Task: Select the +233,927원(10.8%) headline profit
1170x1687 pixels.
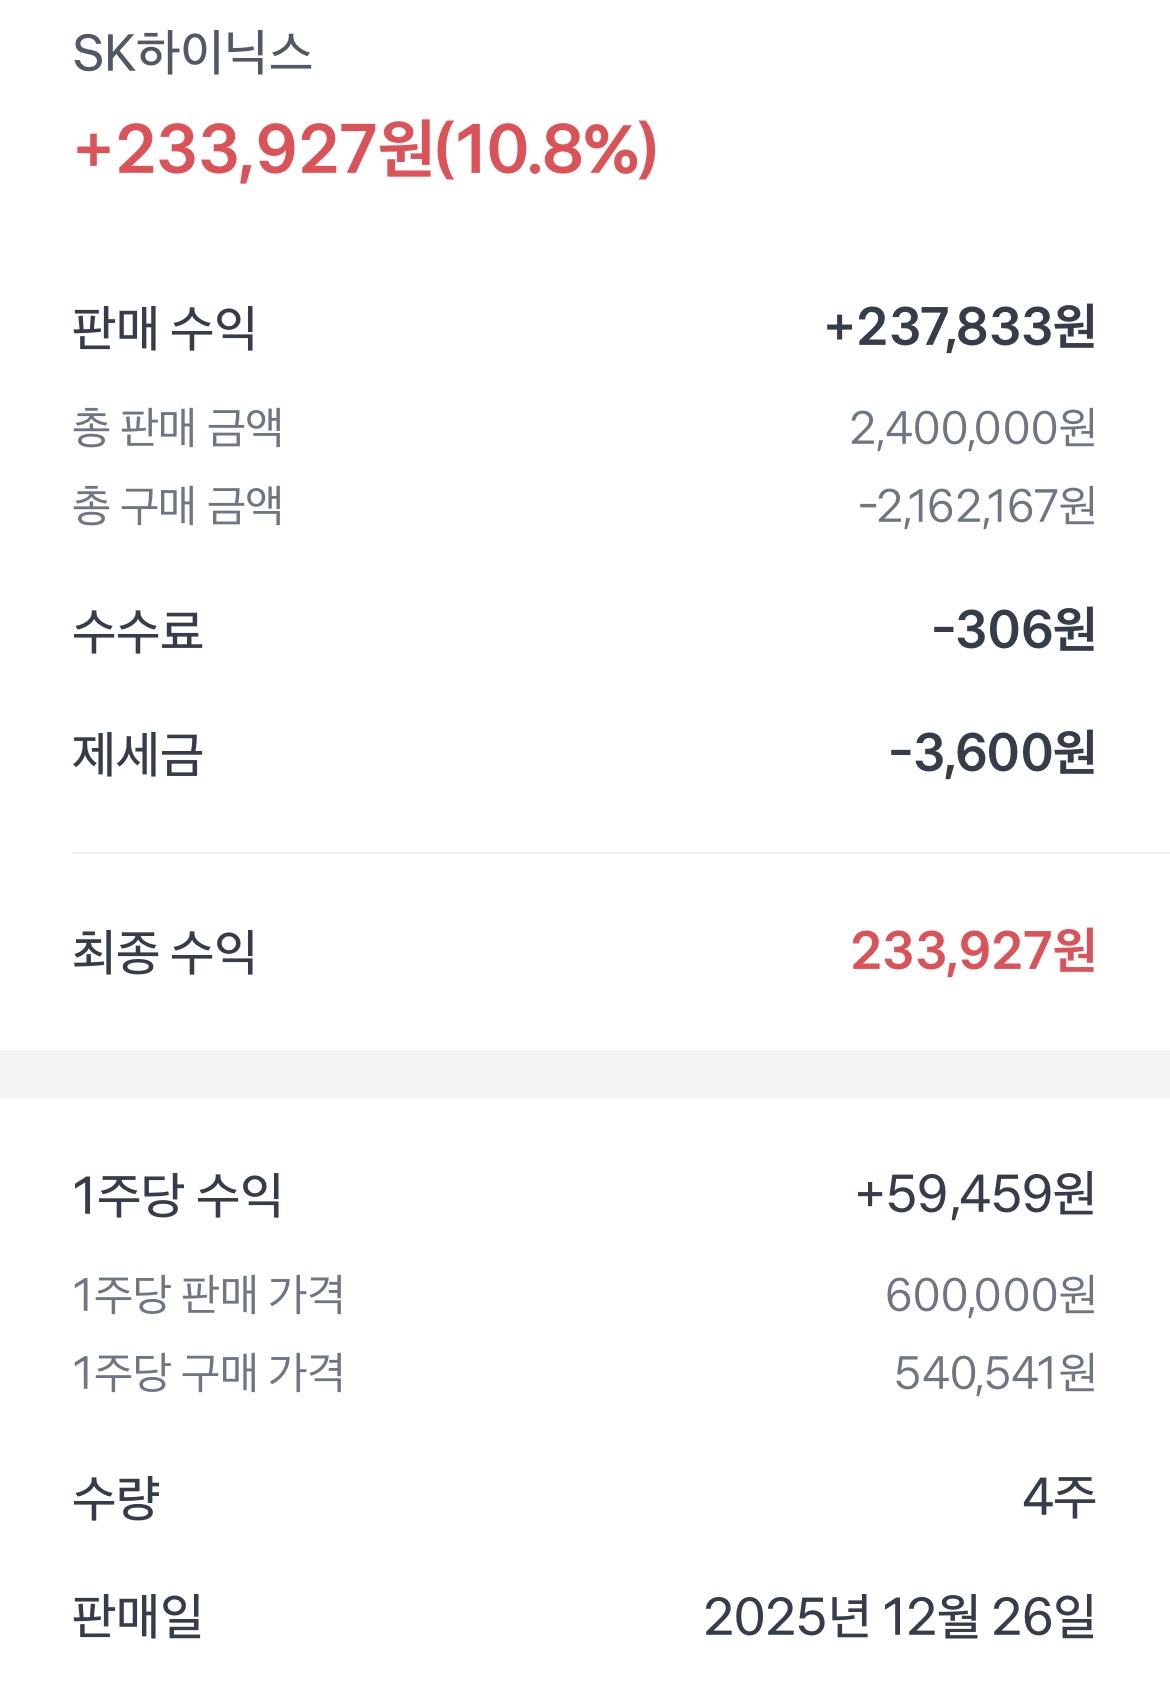Action: (366, 150)
